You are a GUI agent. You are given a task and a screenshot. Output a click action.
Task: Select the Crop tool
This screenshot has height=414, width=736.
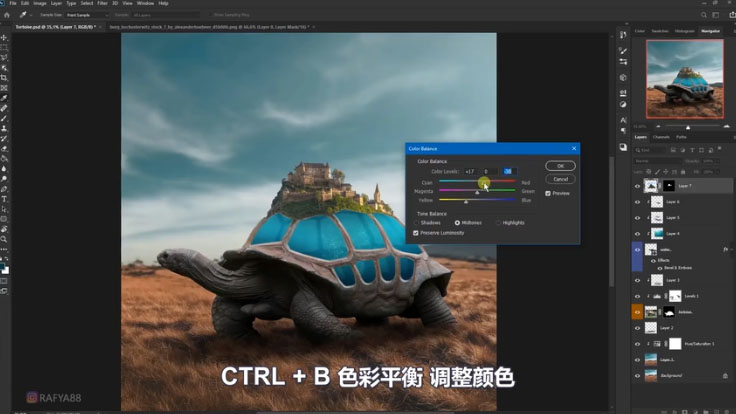click(5, 77)
